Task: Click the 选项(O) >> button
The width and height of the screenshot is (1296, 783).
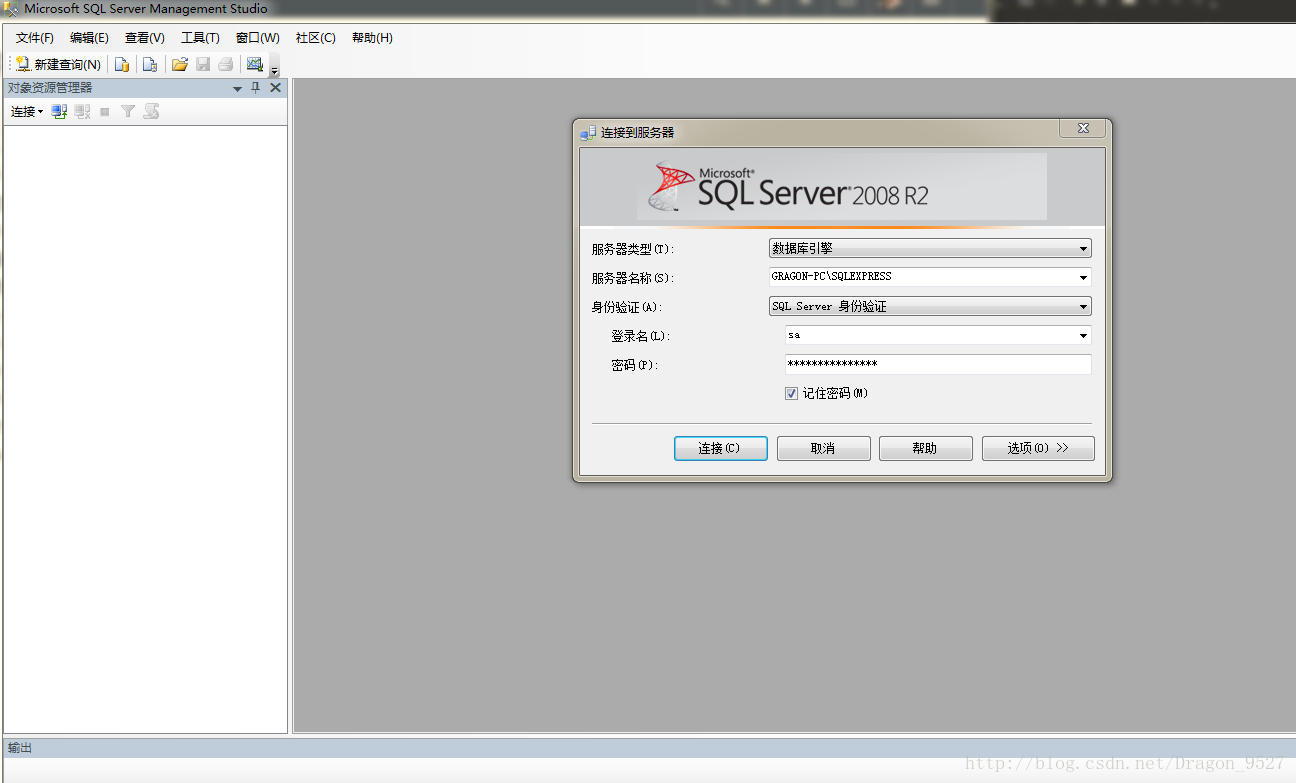Action: [1038, 448]
